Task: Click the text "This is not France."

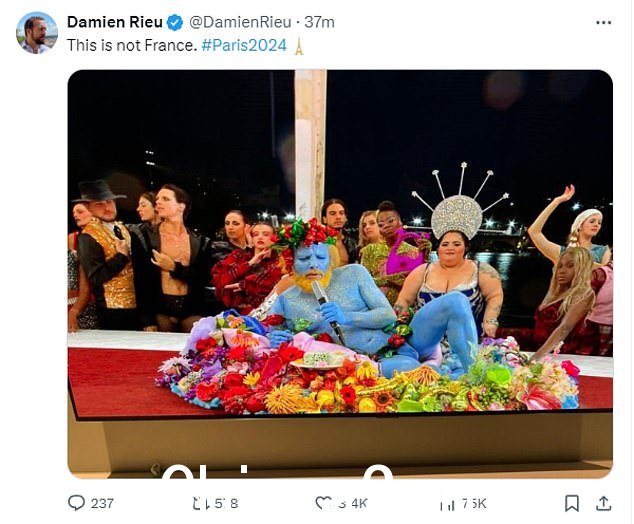Action: 132,45
